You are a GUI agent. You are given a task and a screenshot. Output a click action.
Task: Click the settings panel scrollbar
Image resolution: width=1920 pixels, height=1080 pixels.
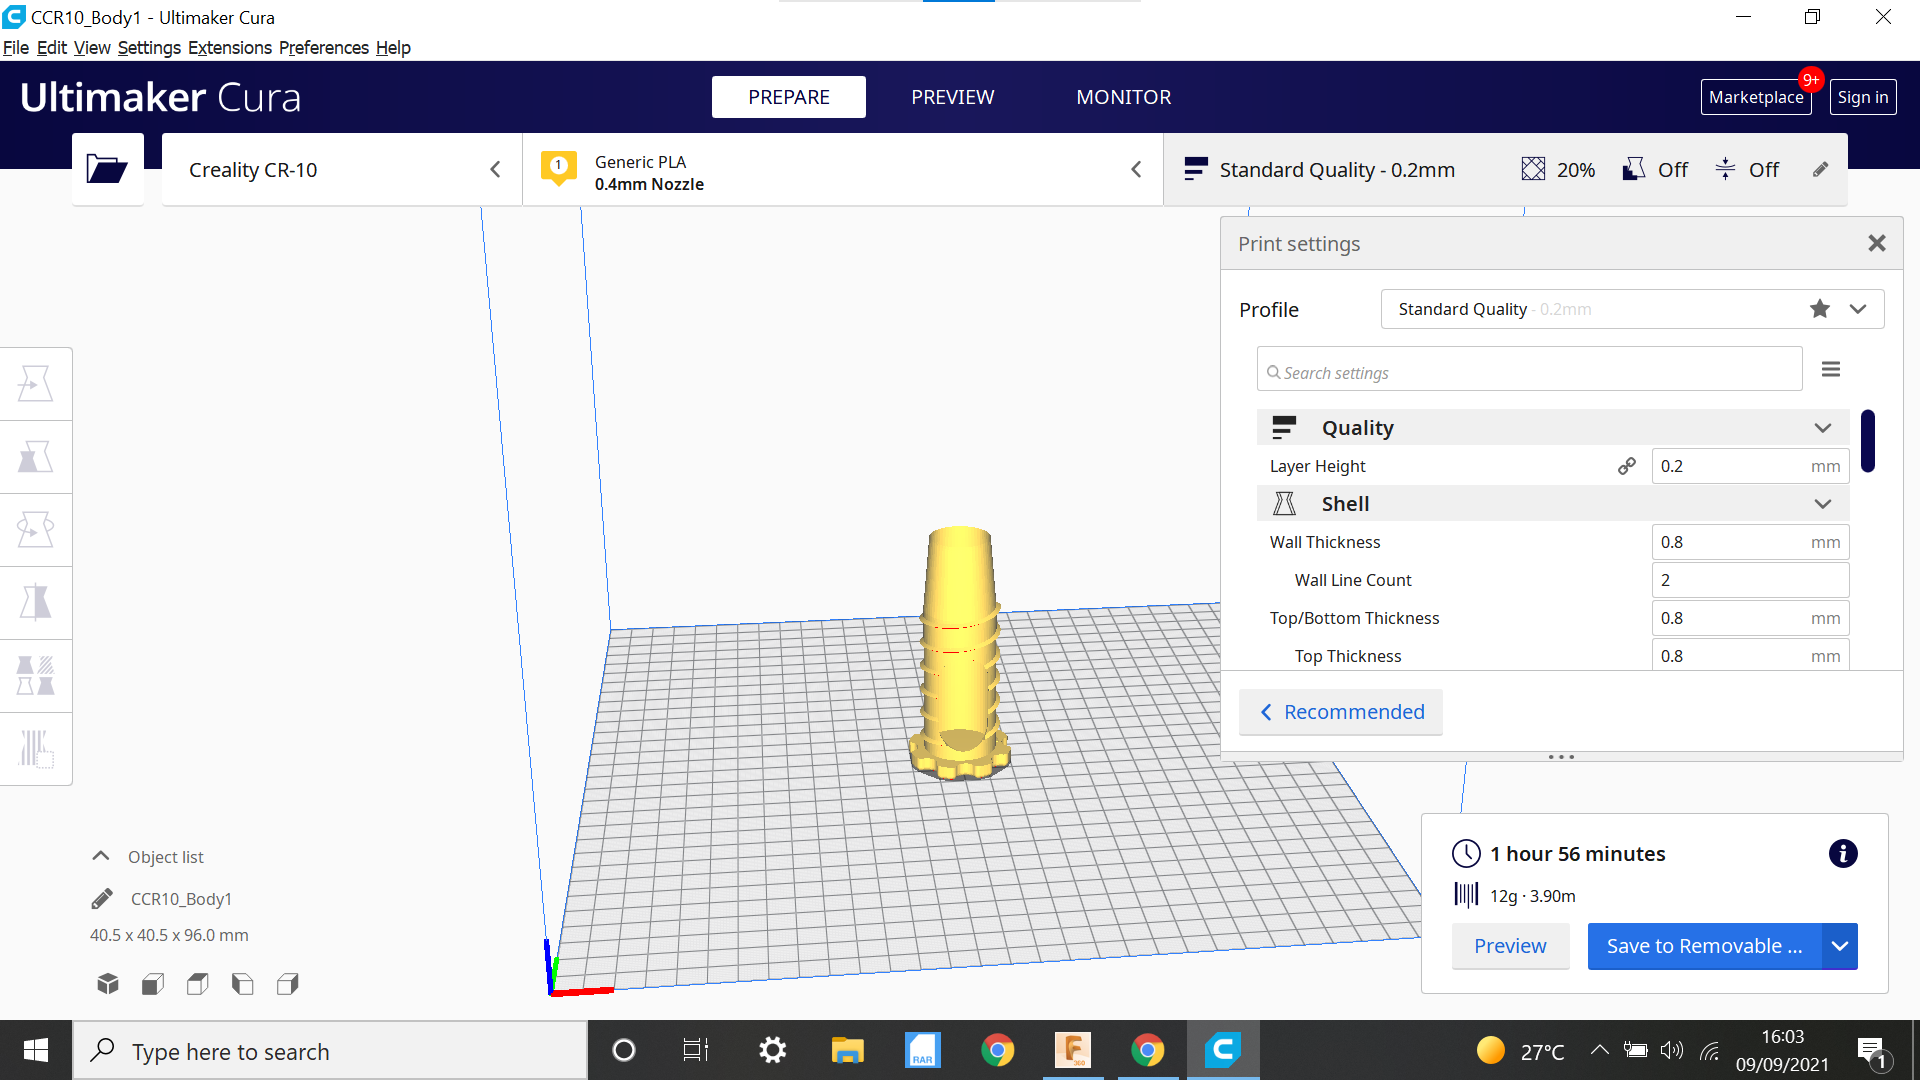1867,441
